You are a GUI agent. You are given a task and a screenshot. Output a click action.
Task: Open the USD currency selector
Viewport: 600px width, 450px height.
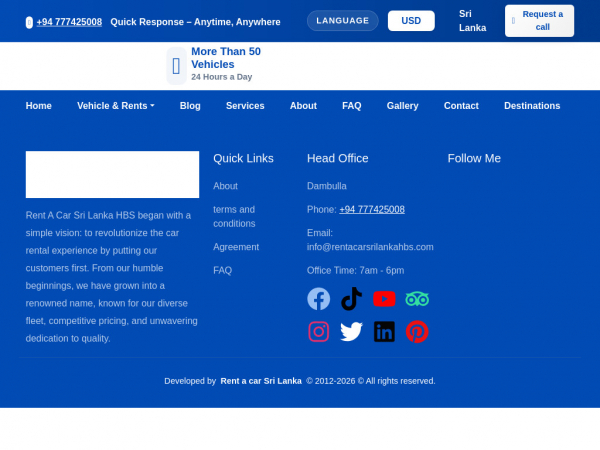click(411, 21)
